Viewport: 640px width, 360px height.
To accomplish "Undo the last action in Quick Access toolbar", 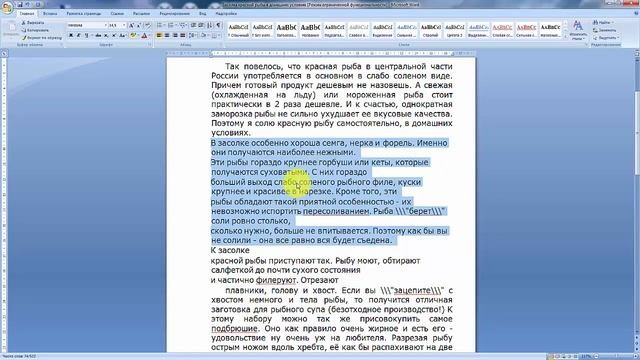I will pos(28,4).
